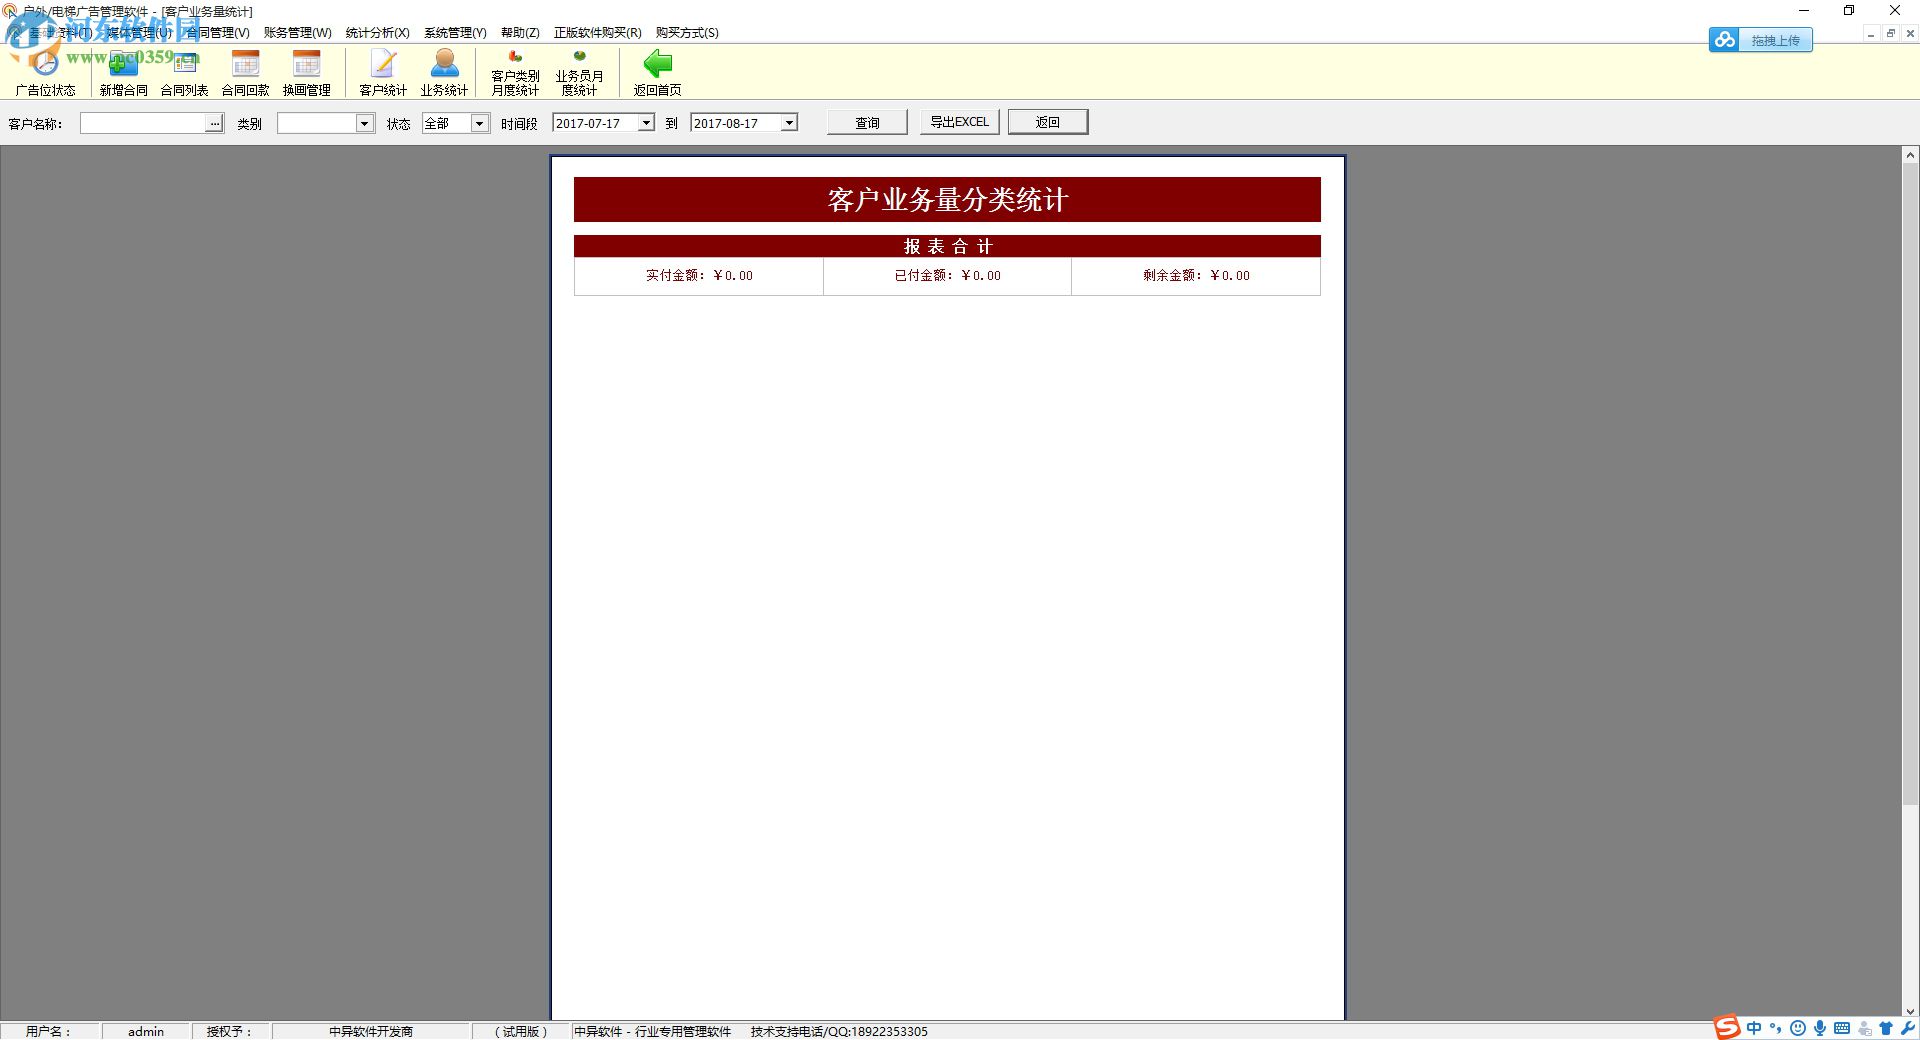Open the 业务统计 toolbar icon
Viewport: 1920px width, 1040px height.
click(x=444, y=73)
